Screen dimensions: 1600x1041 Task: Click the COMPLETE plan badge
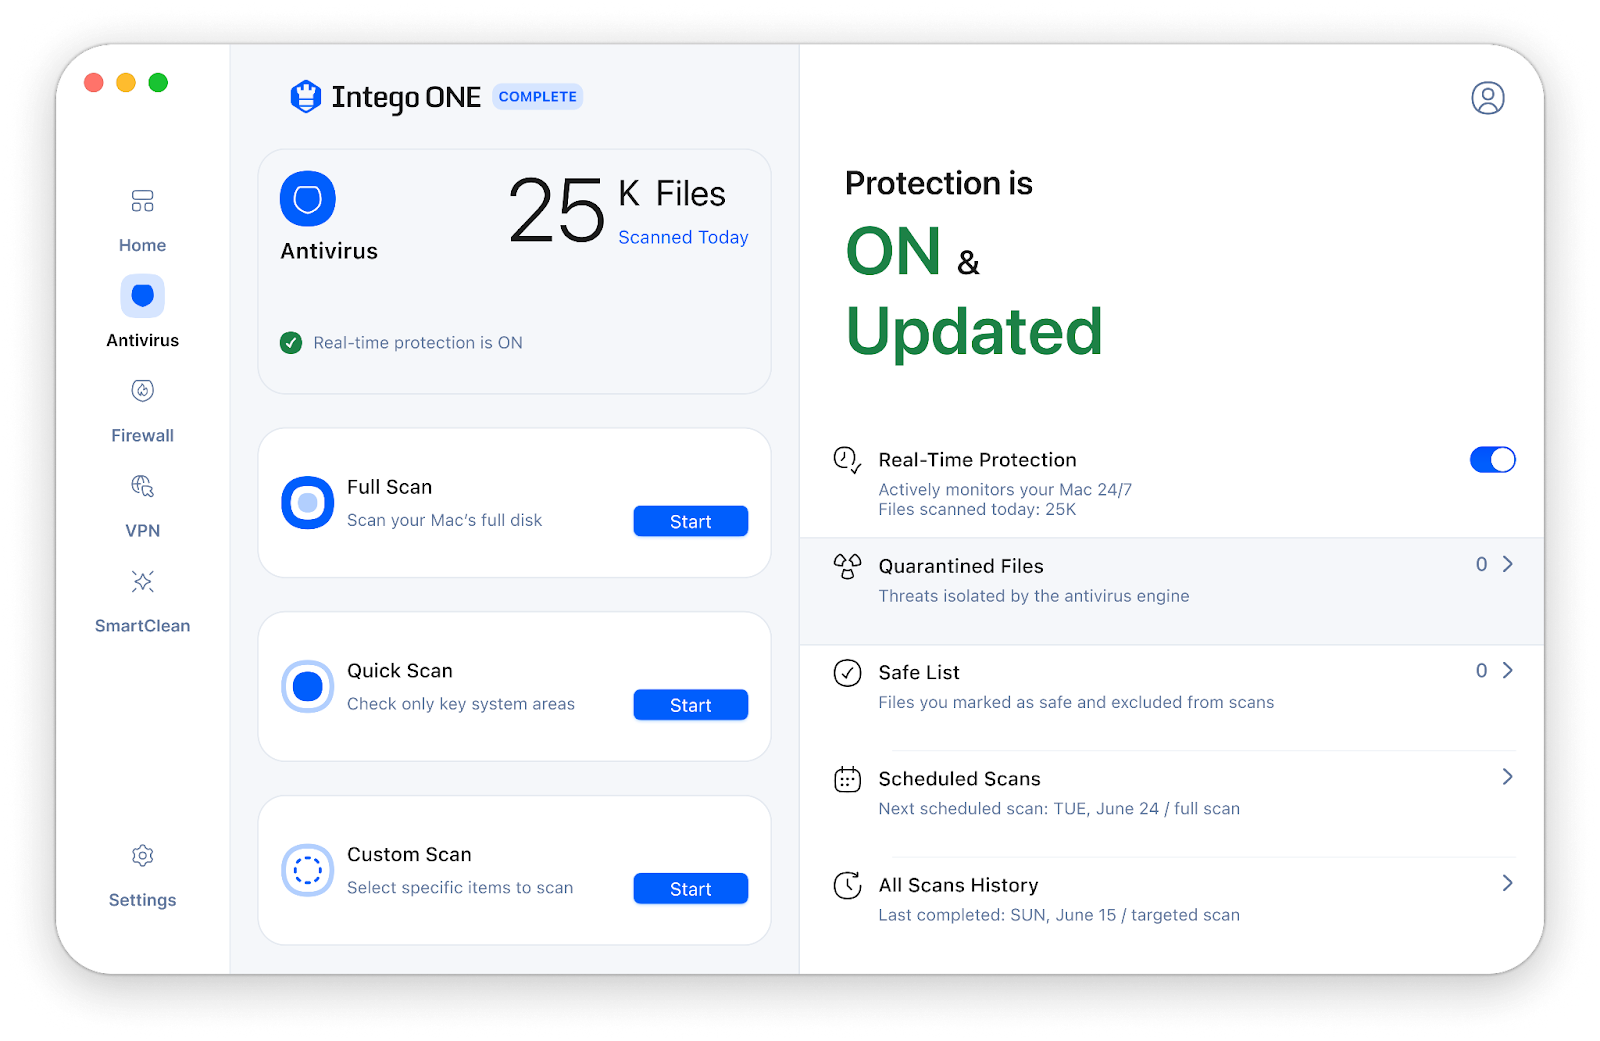pos(537,97)
